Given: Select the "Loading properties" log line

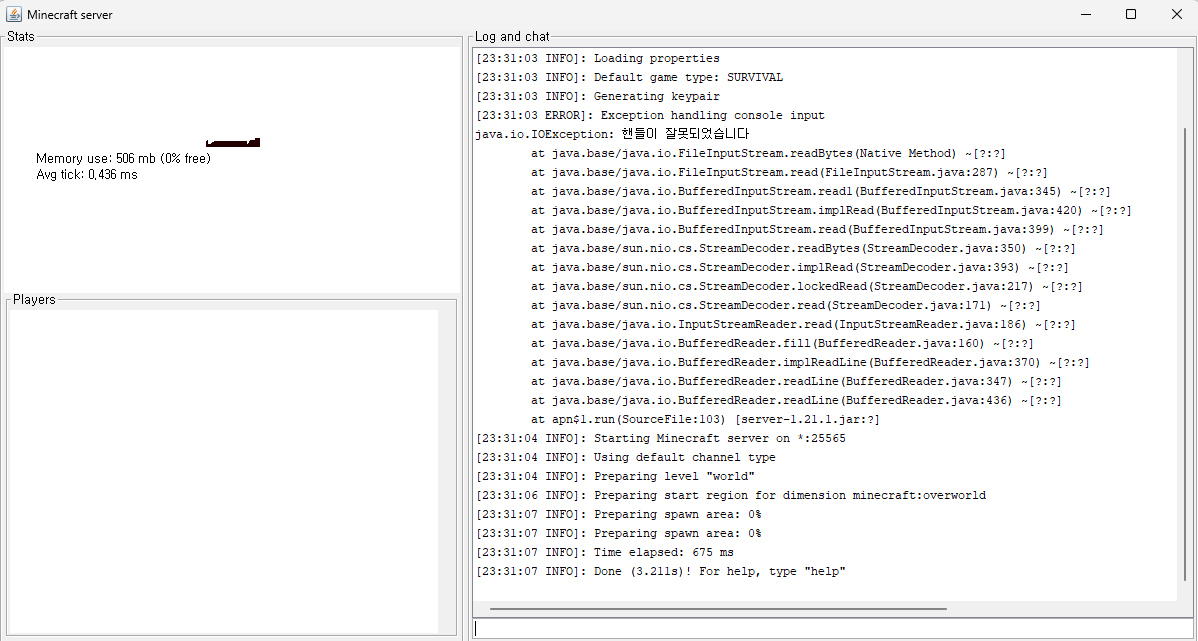Looking at the screenshot, I should click(597, 58).
